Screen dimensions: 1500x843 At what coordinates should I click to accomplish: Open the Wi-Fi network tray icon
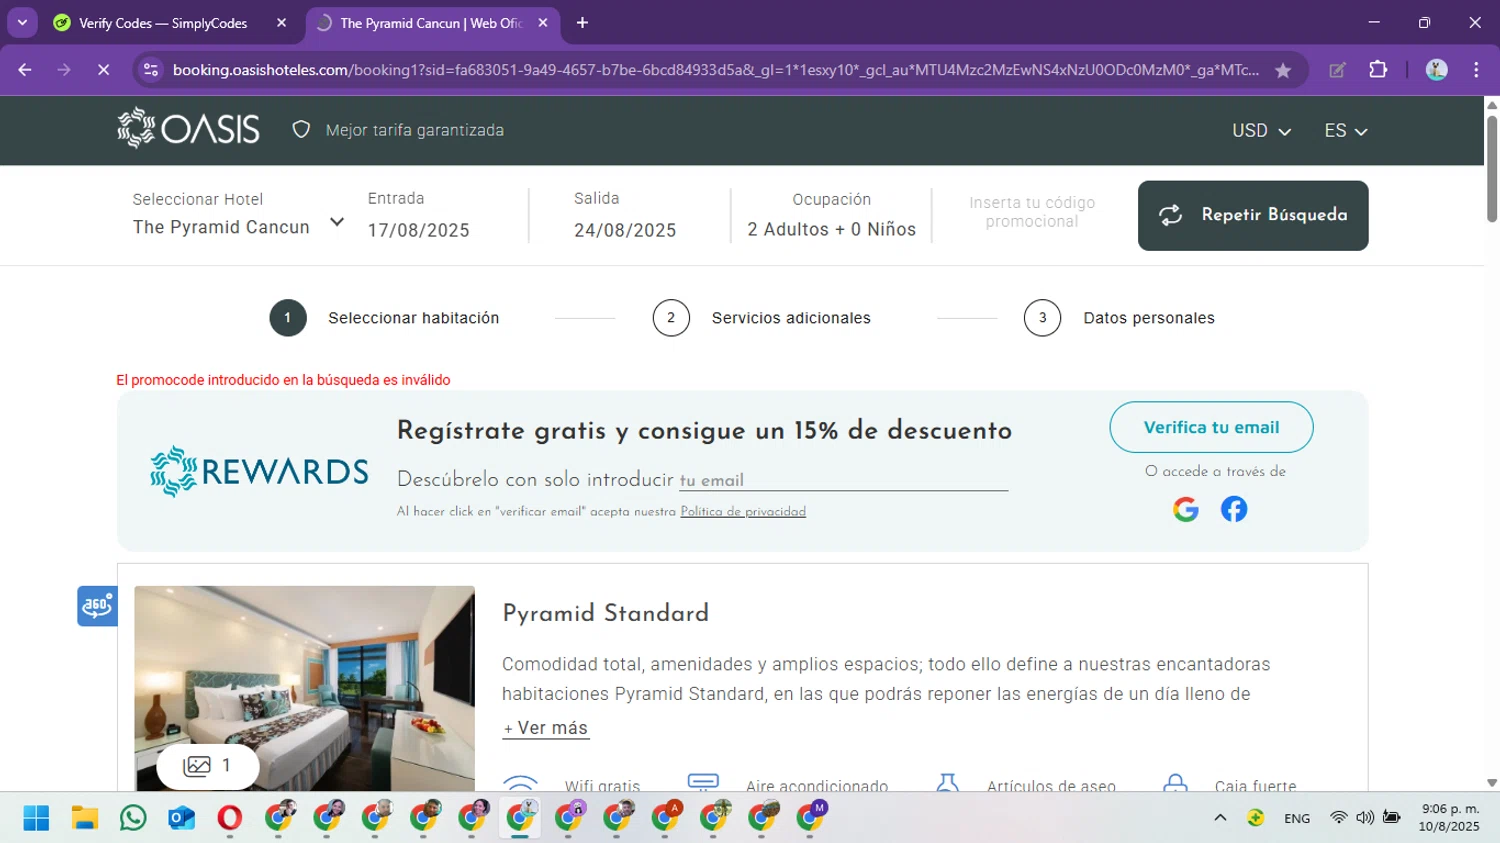click(1338, 818)
